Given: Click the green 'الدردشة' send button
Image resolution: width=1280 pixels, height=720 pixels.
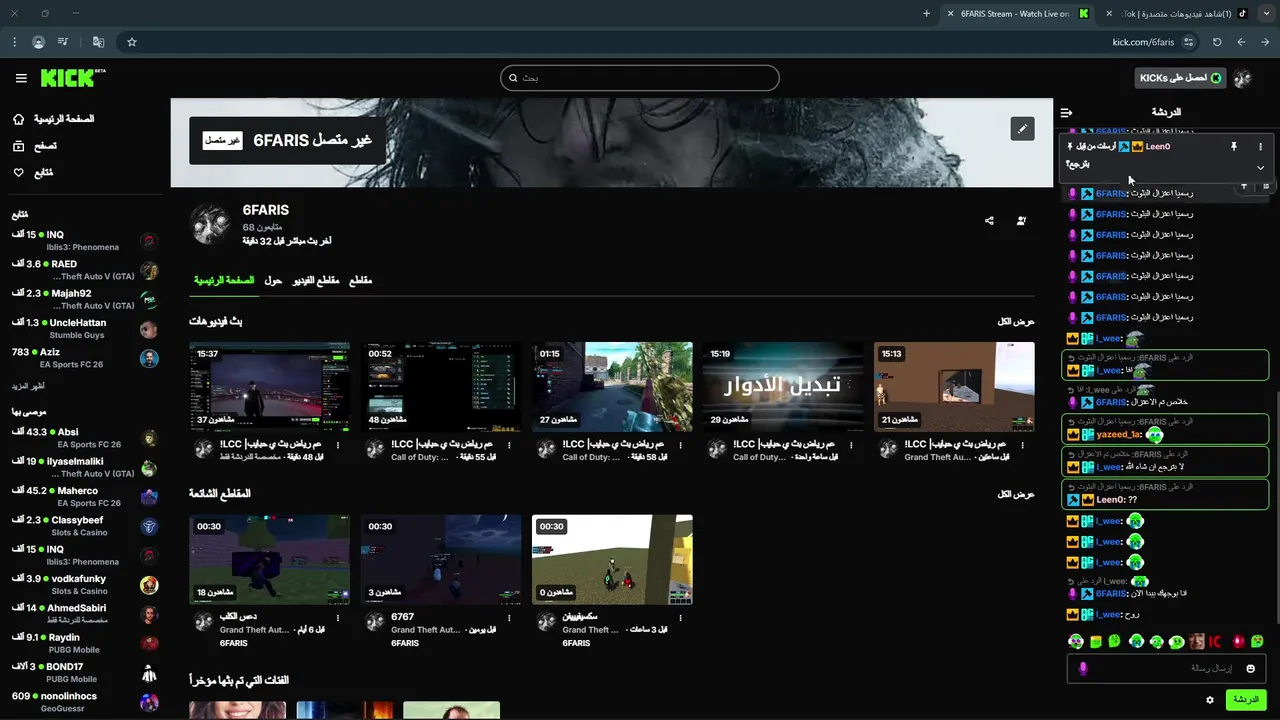Looking at the screenshot, I should (x=1246, y=700).
